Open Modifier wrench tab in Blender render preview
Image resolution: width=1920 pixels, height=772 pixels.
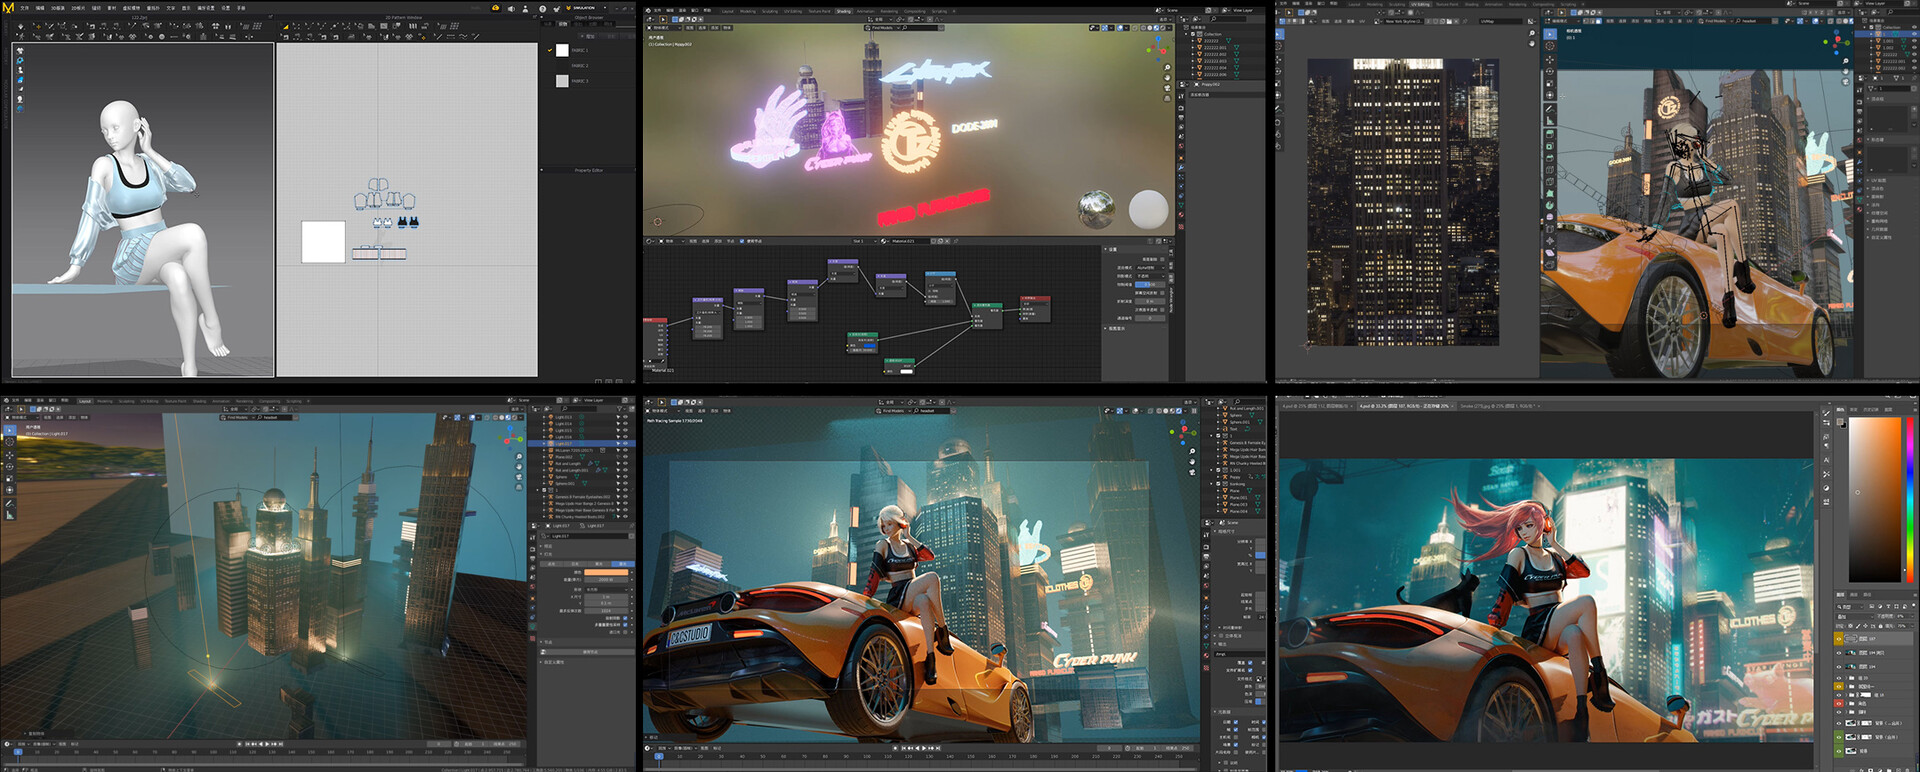pos(1206,607)
